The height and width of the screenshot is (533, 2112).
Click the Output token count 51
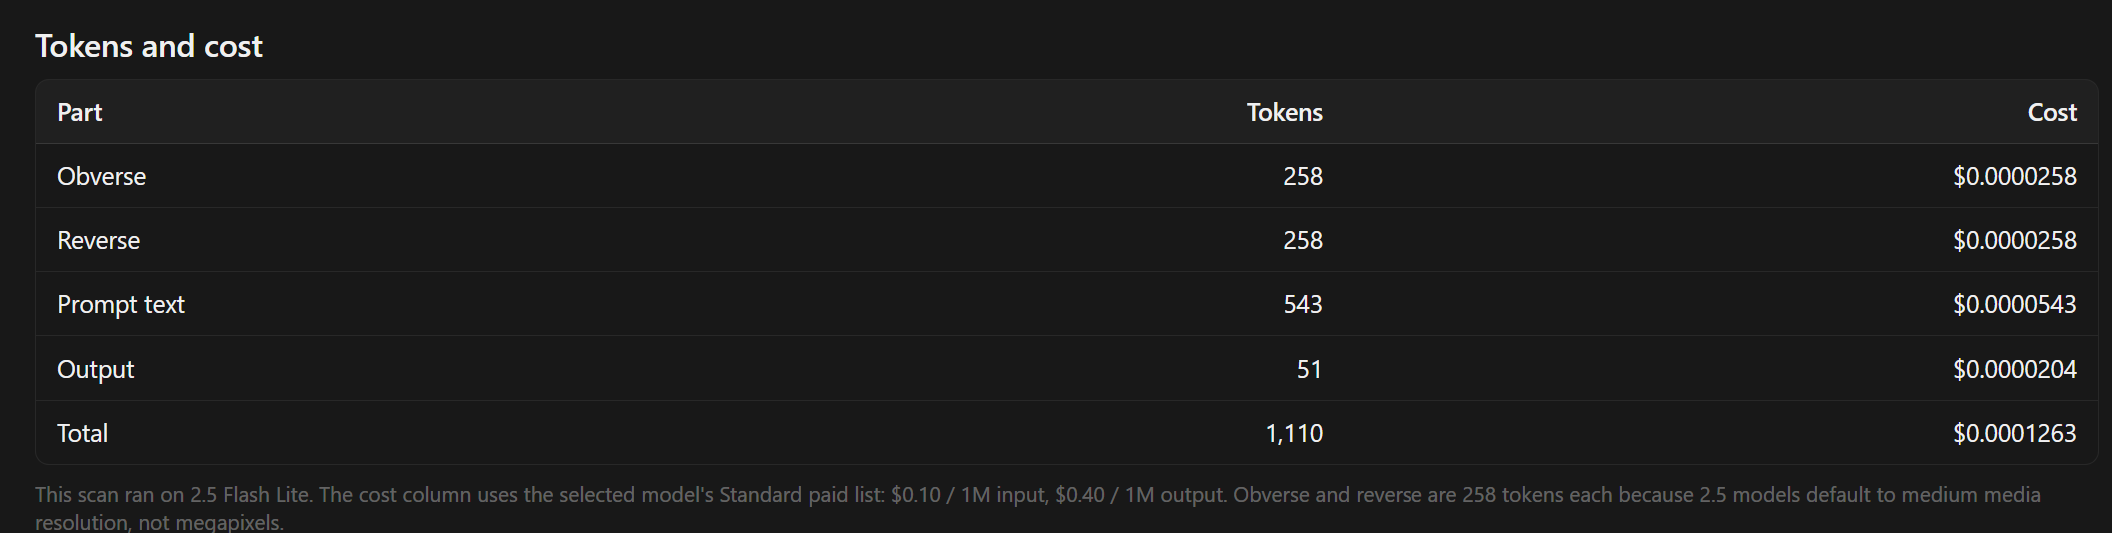(x=1309, y=369)
